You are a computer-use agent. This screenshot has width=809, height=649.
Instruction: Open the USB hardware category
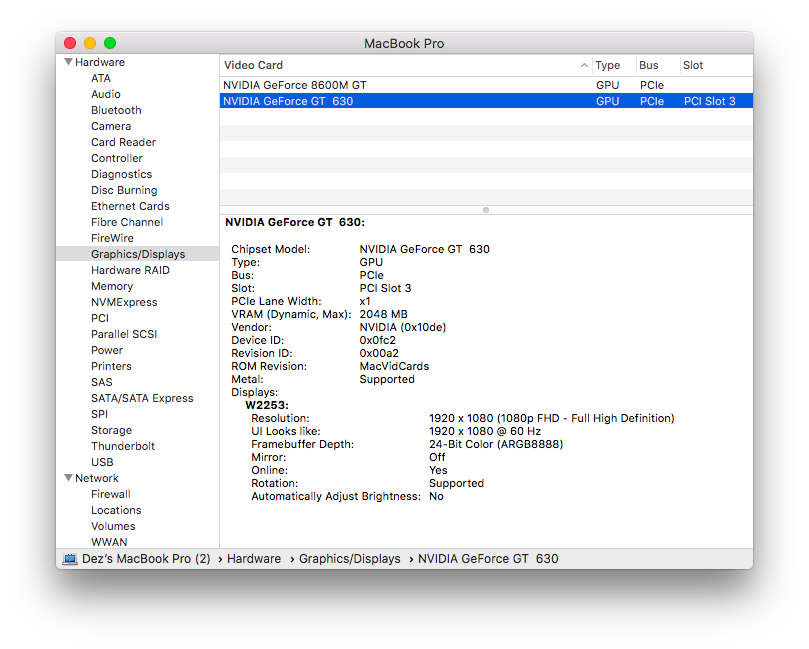coord(102,462)
